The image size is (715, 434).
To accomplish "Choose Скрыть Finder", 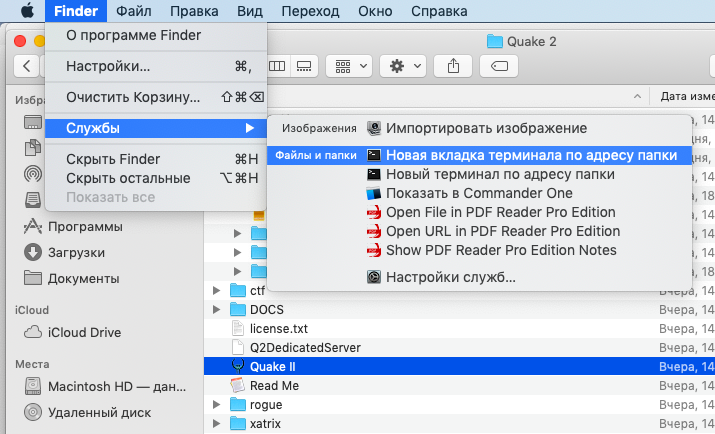I will pos(155,159).
